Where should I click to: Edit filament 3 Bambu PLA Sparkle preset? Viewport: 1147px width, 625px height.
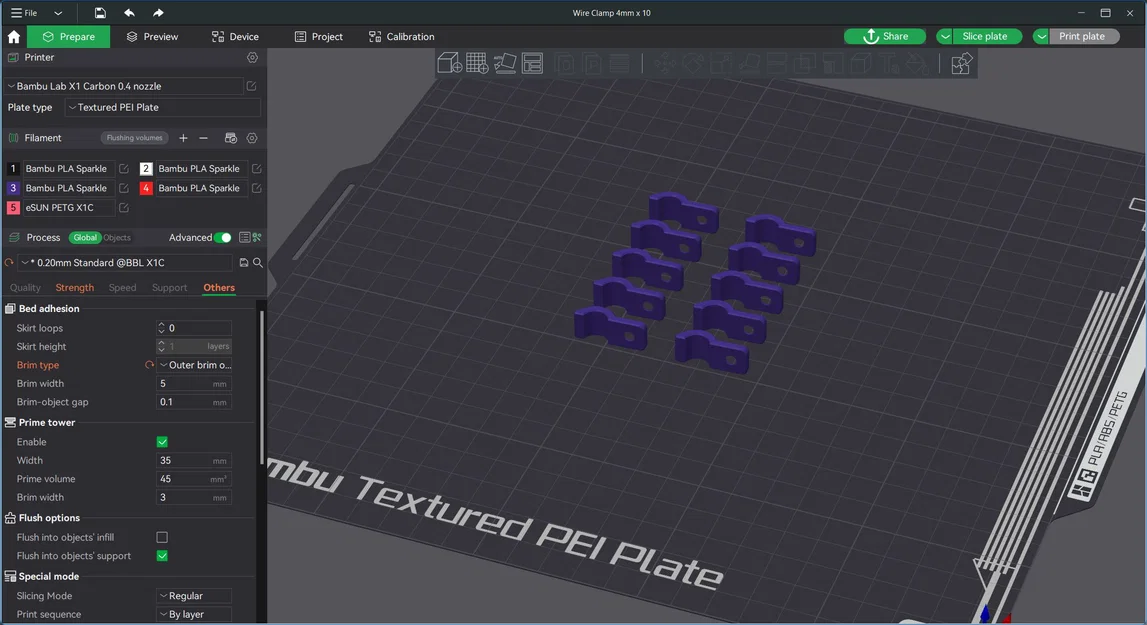point(124,188)
